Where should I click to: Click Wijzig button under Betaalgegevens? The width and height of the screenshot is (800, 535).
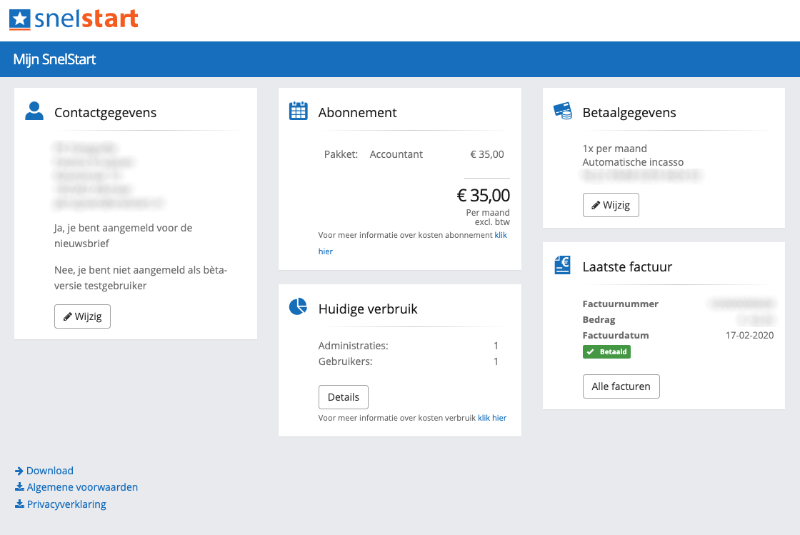click(611, 205)
